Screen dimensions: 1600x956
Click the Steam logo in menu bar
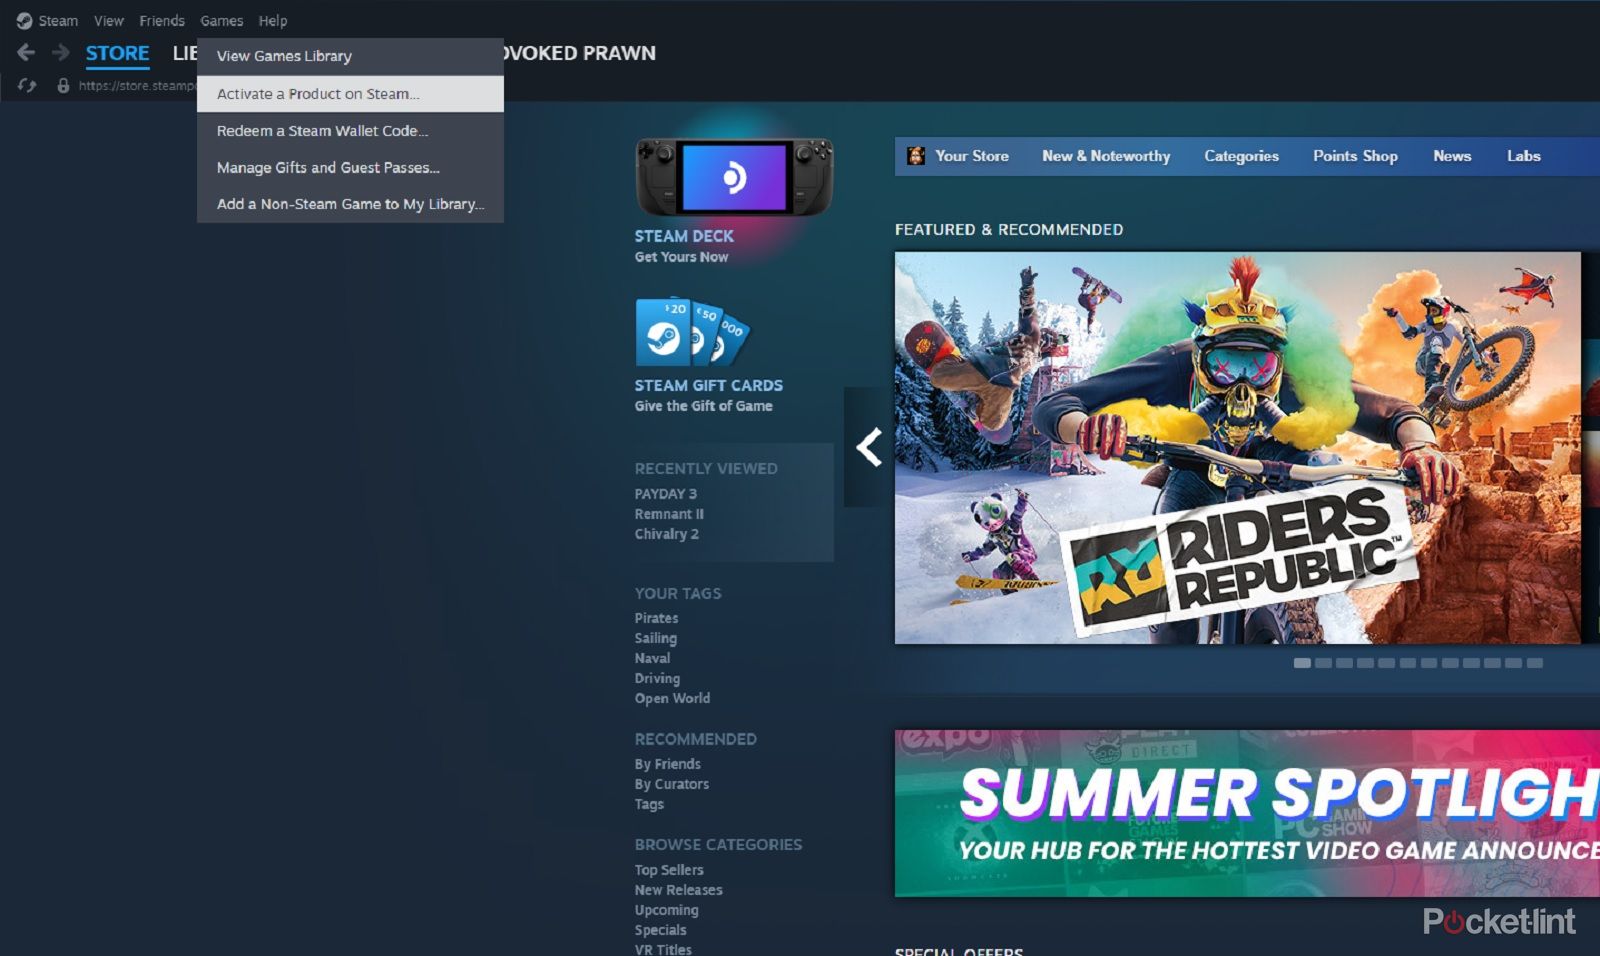point(24,20)
